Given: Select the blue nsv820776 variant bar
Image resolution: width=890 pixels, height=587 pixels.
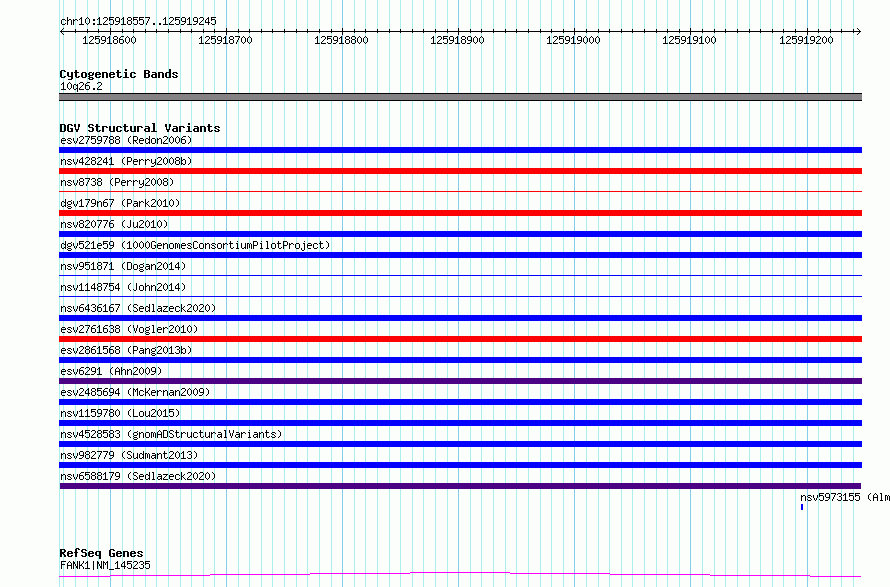Looking at the screenshot, I should pyautogui.click(x=460, y=234).
